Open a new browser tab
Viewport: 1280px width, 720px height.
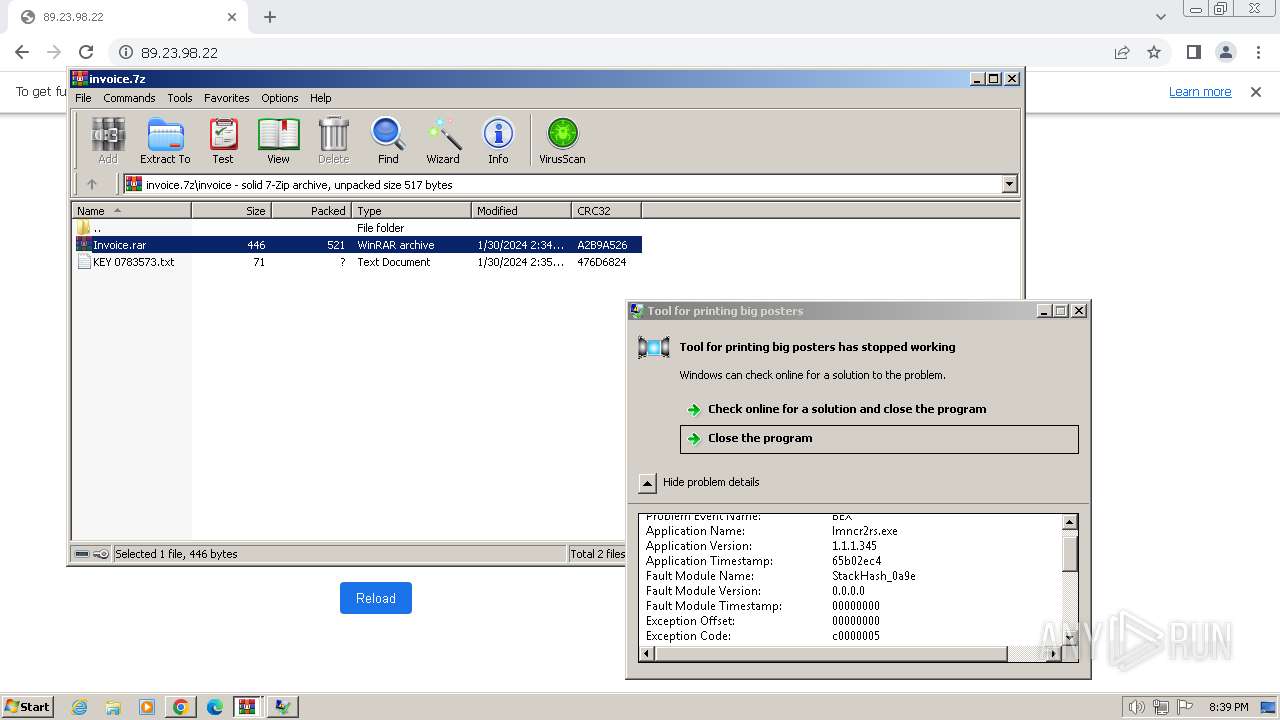[x=270, y=17]
